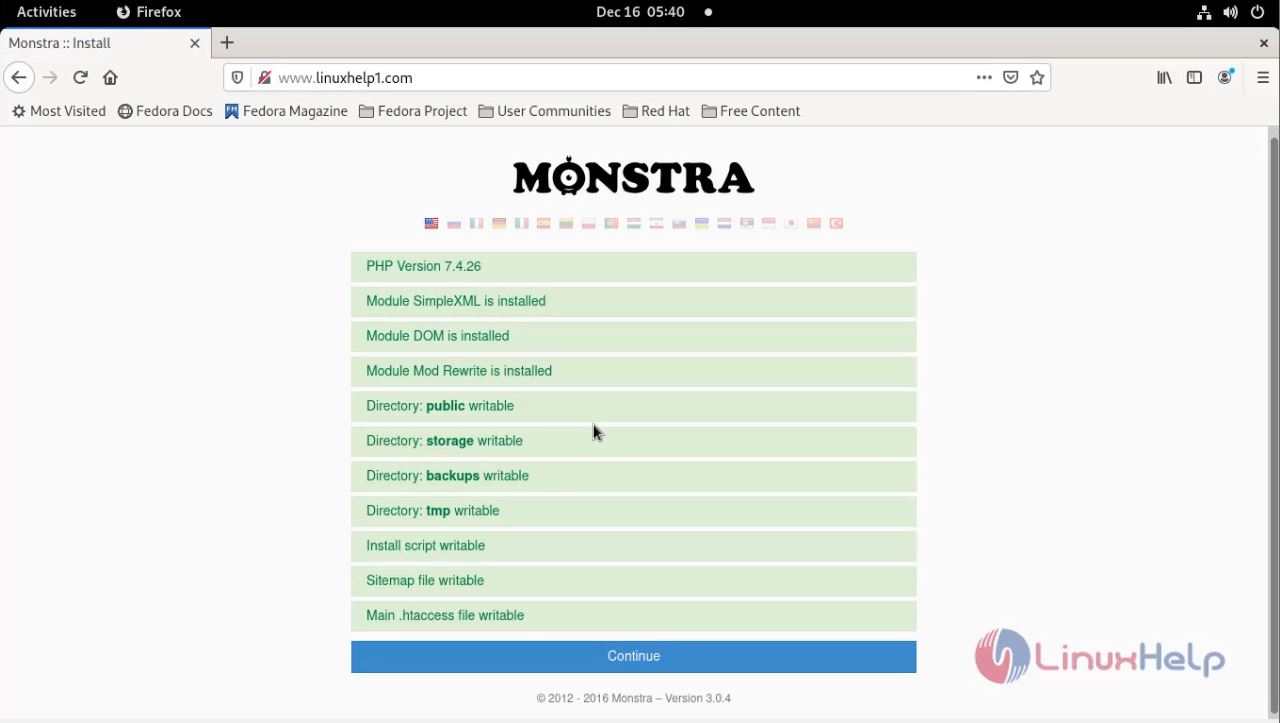Expand the Free Content bookmarks folder
The width and height of the screenshot is (1280, 723).
[x=751, y=111]
